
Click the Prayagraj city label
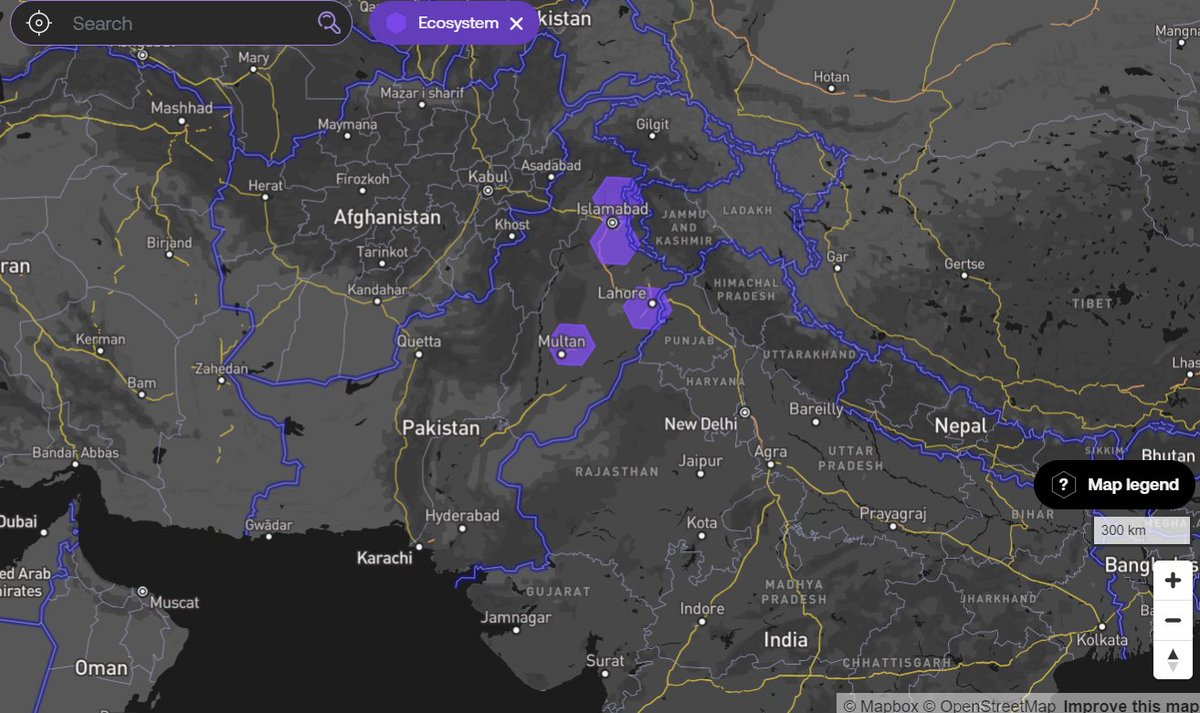point(893,514)
